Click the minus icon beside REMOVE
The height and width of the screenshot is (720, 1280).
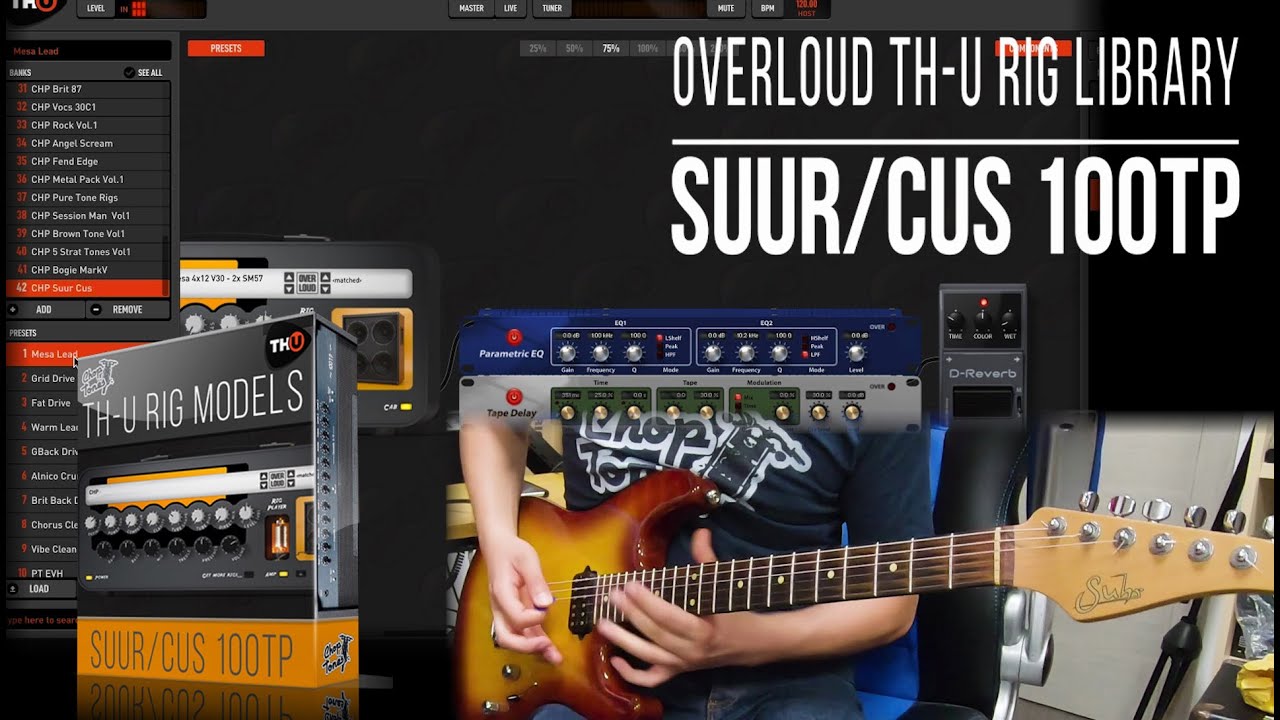pos(96,310)
